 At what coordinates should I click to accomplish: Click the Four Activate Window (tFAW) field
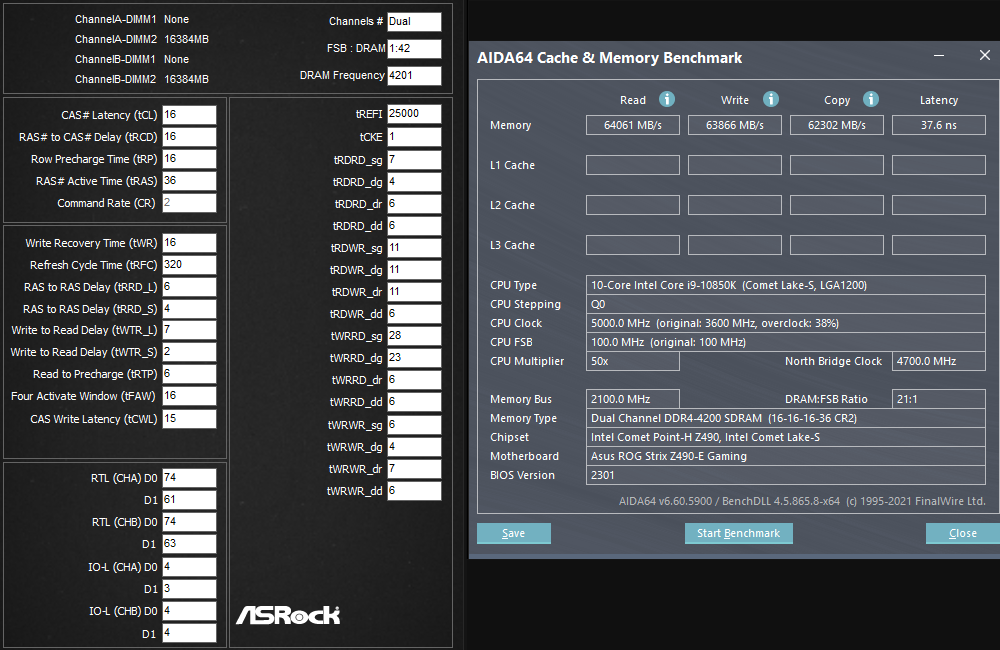189,396
